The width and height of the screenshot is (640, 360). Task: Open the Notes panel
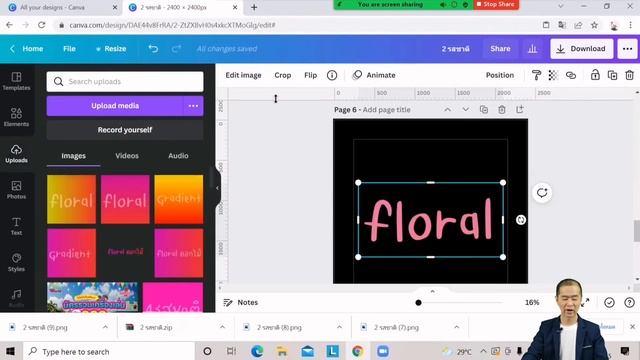point(241,302)
